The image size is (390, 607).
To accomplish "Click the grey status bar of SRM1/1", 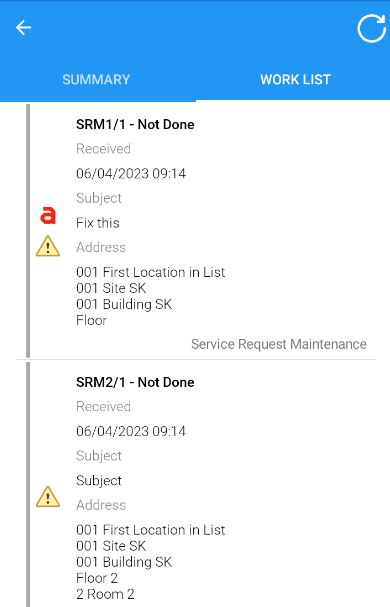I will (x=28, y=231).
